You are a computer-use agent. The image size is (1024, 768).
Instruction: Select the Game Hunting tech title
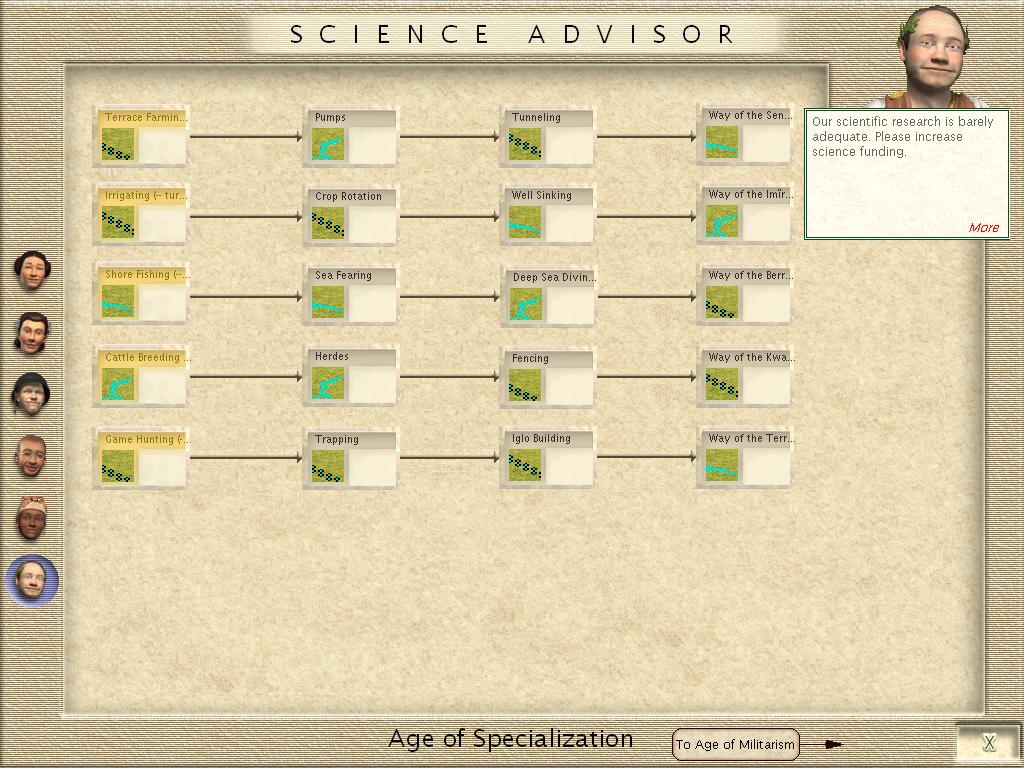[x=147, y=440]
